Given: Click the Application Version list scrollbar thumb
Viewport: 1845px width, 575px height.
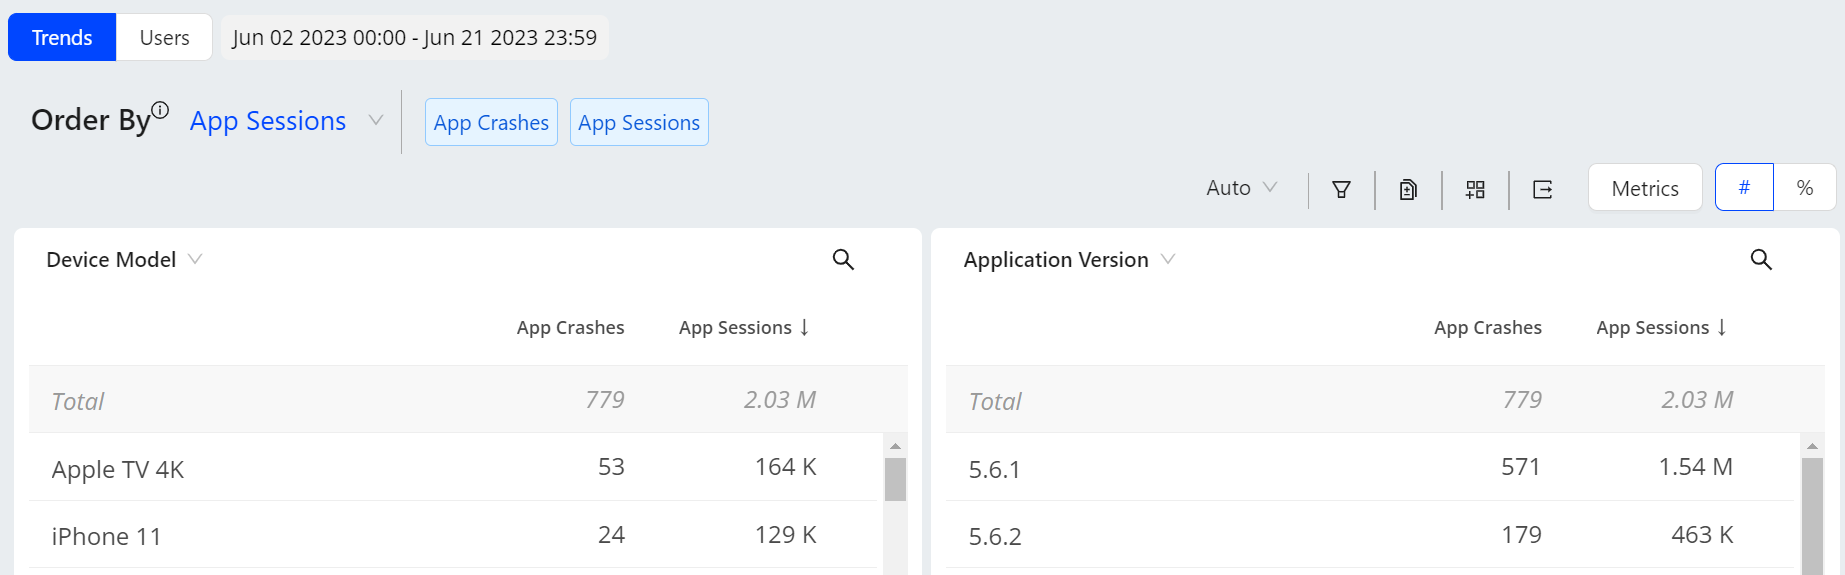Looking at the screenshot, I should click(1812, 516).
